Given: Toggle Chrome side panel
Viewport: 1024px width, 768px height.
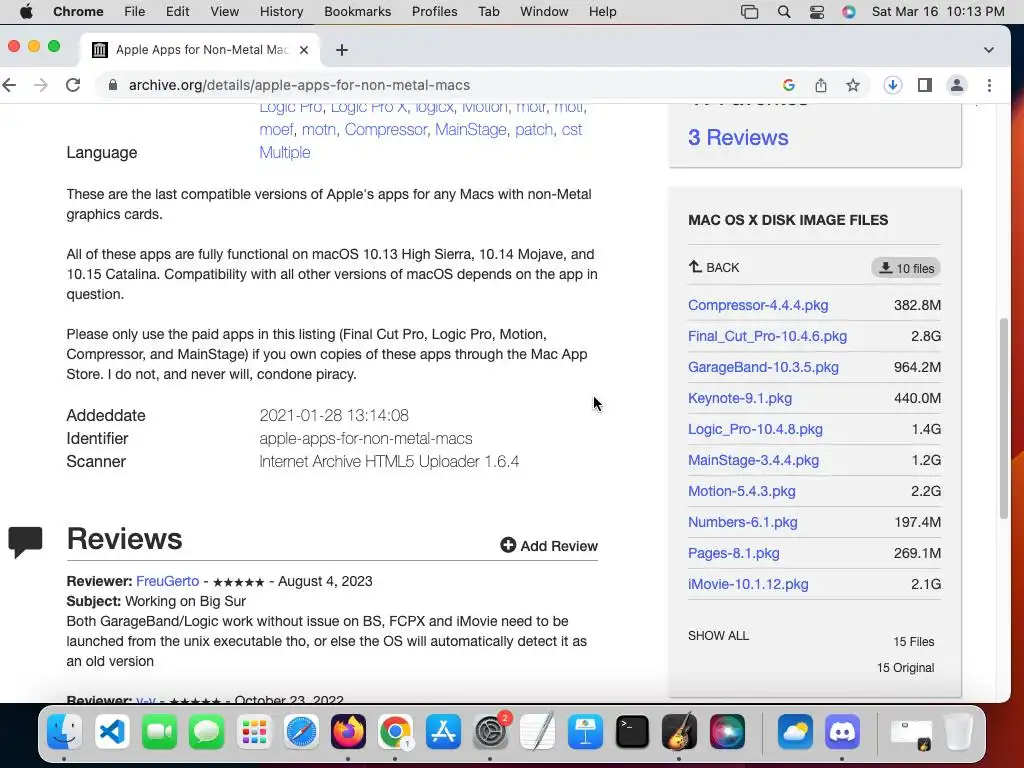Looking at the screenshot, I should coord(925,85).
